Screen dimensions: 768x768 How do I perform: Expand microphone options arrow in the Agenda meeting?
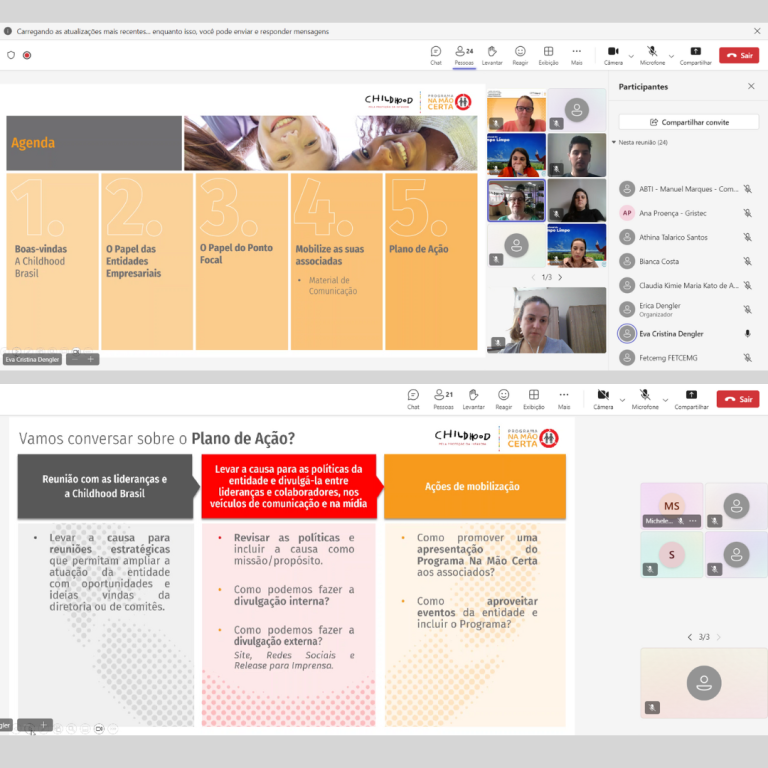click(x=671, y=56)
